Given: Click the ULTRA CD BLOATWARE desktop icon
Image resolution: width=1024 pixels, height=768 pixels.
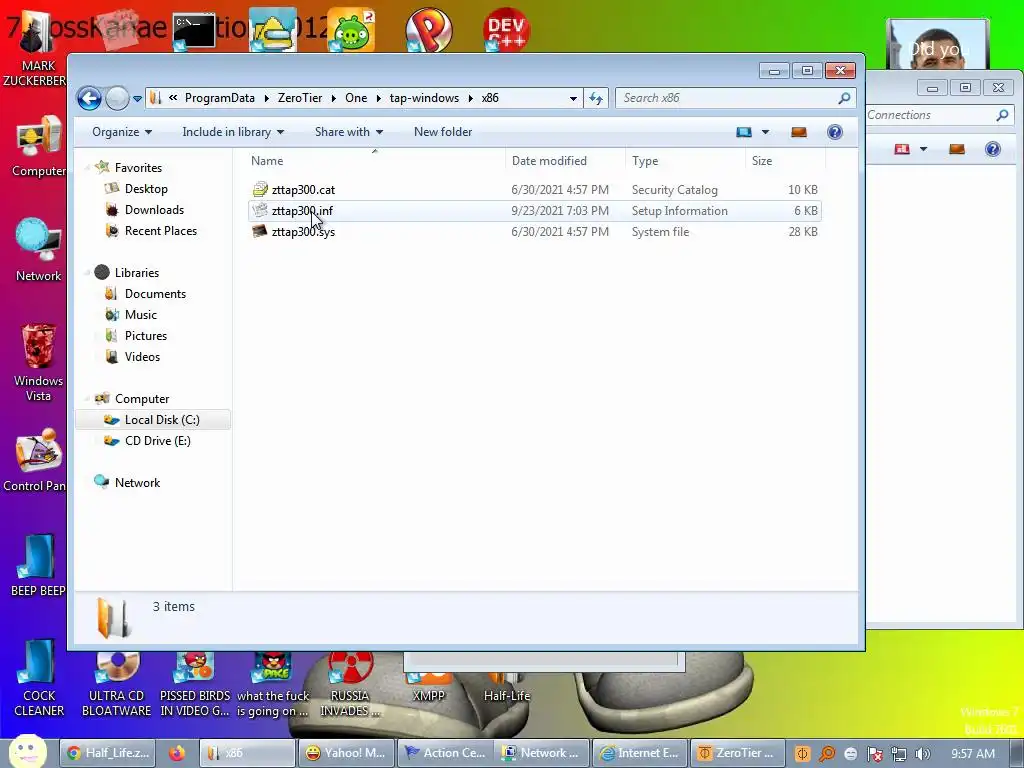Looking at the screenshot, I should pyautogui.click(x=116, y=682).
